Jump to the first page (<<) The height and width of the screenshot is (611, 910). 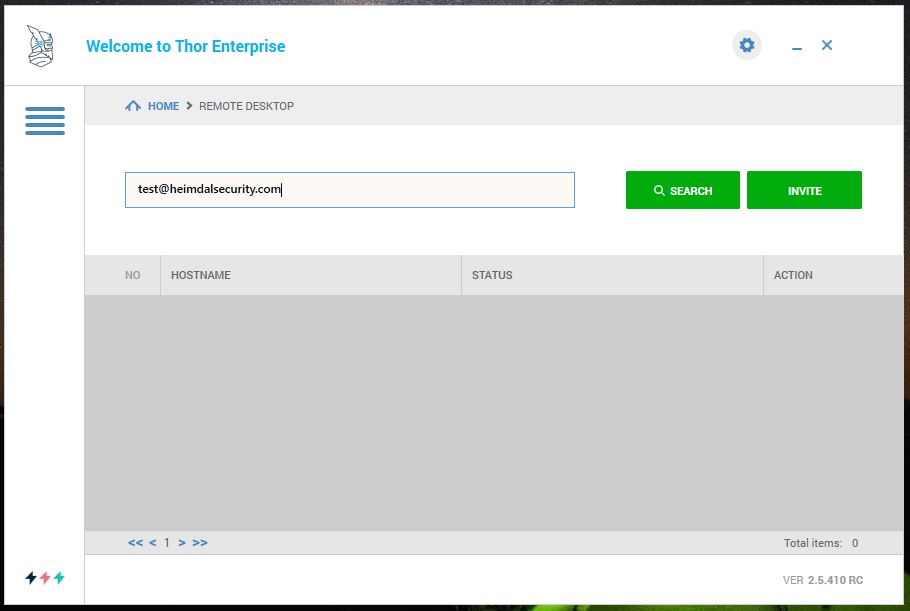135,543
